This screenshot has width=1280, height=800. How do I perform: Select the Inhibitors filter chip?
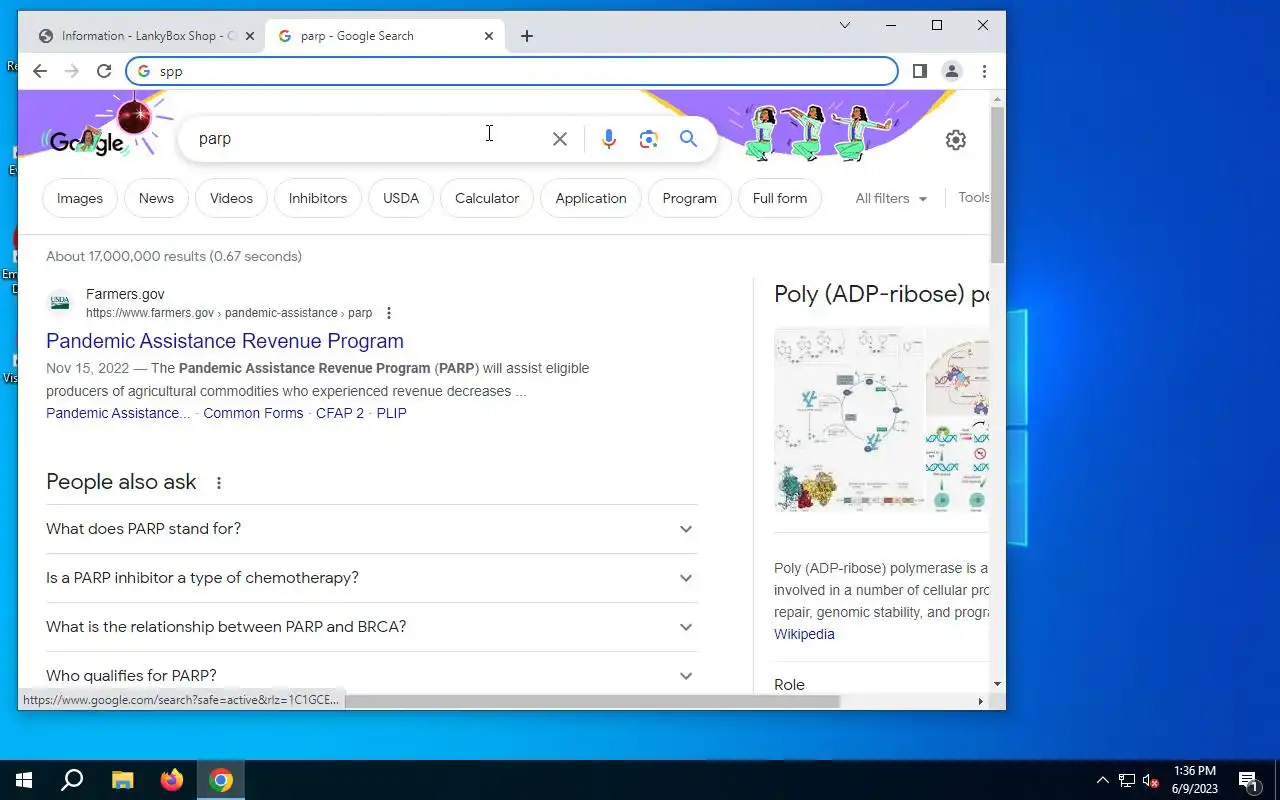click(x=318, y=198)
